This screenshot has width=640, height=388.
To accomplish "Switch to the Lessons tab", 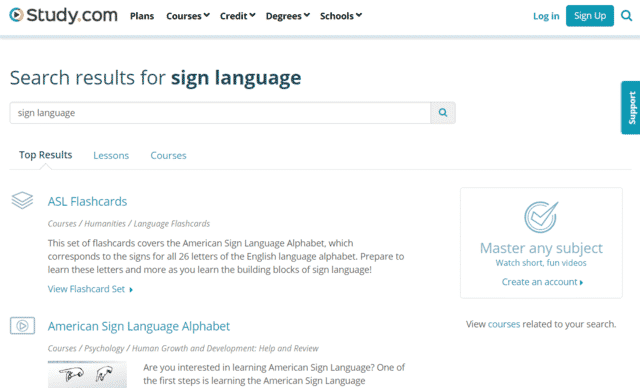I will click(111, 155).
